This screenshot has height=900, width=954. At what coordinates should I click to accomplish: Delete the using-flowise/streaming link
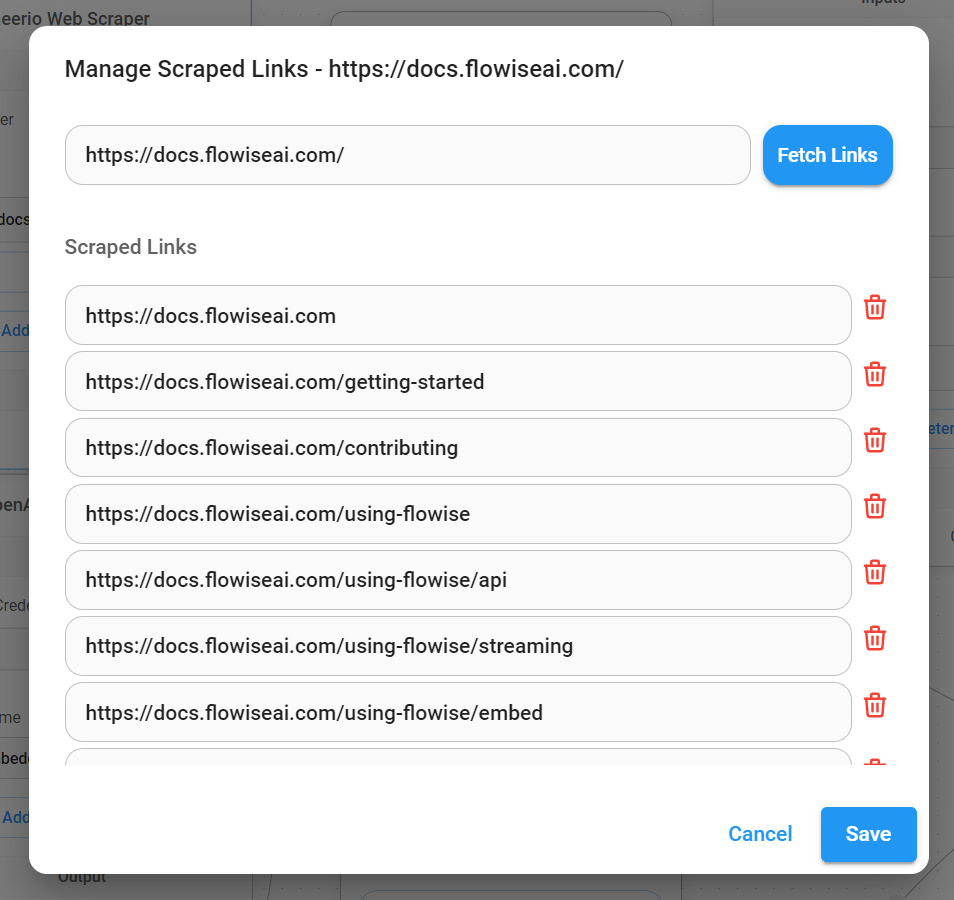point(875,639)
